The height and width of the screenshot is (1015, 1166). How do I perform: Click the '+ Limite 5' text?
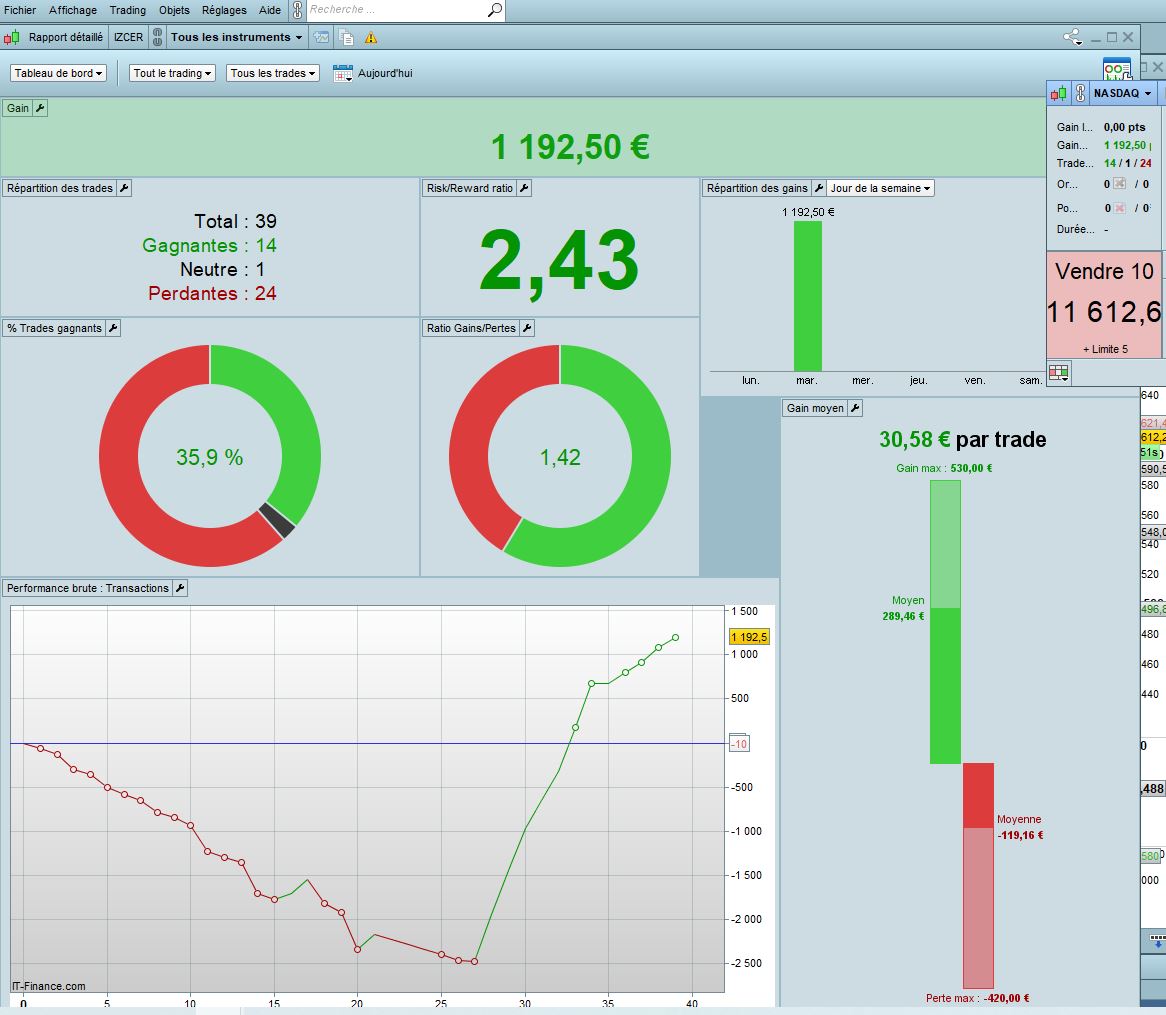coord(1105,349)
